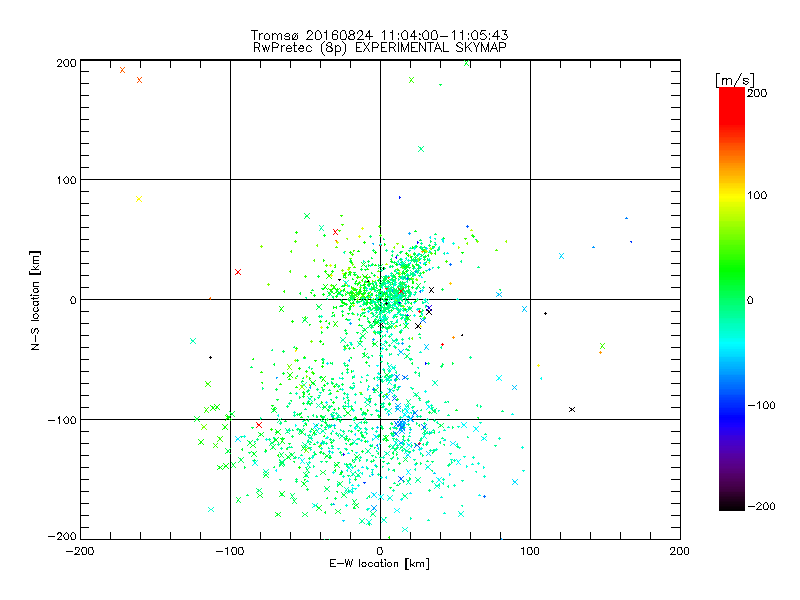Click the colorbar tick label '100'
The image size is (800, 600).
pyautogui.click(x=757, y=195)
